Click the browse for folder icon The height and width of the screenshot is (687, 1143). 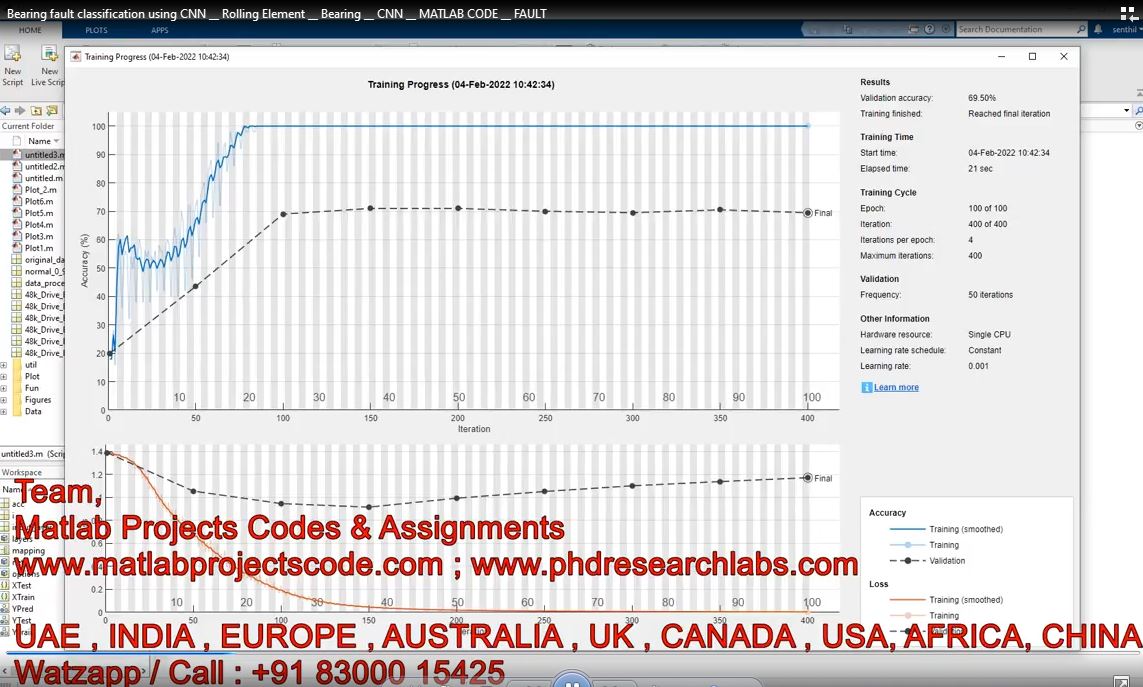pyautogui.click(x=52, y=110)
